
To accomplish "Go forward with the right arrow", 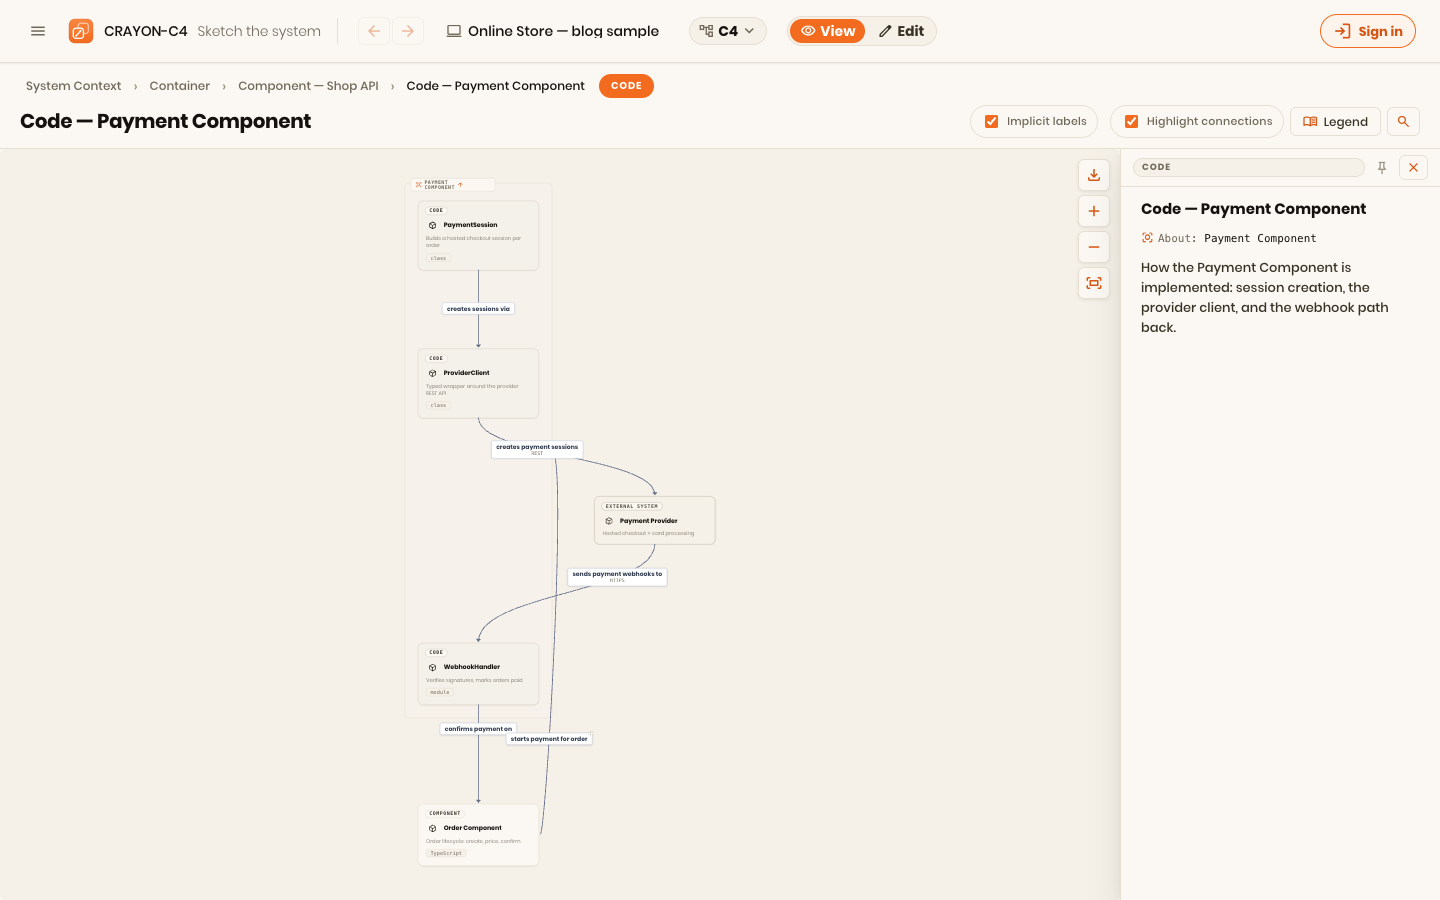I will pyautogui.click(x=408, y=31).
